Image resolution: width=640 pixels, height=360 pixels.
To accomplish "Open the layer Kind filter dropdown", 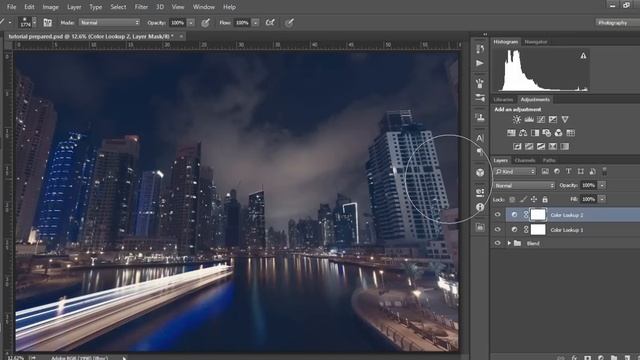I will pos(515,171).
